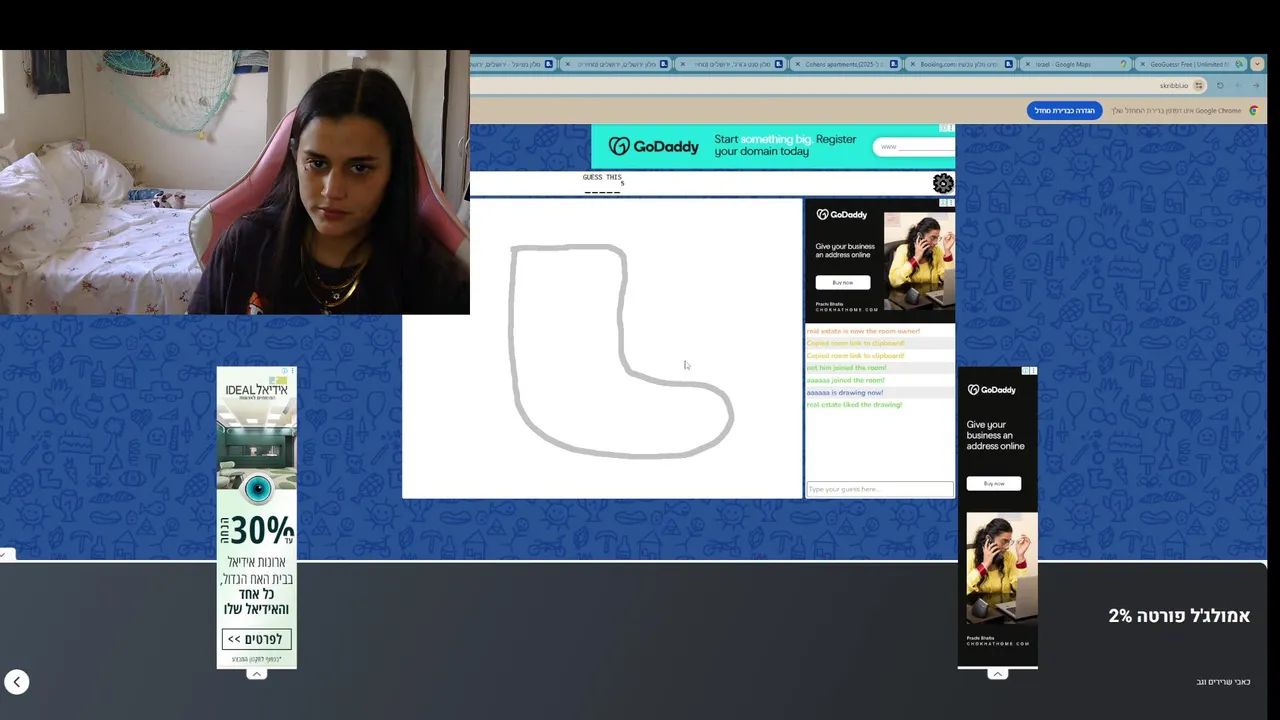The width and height of the screenshot is (1280, 720).
Task: Click 'aaaaaa is drawing now!' chat message
Action: [x=845, y=392]
